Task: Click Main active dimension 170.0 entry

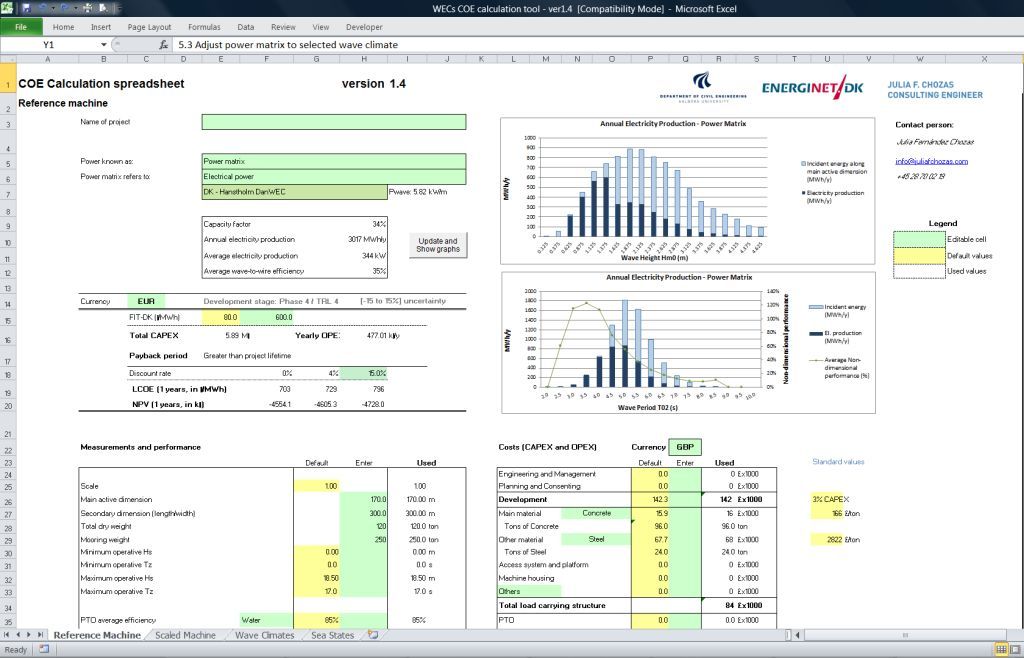Action: [364, 499]
